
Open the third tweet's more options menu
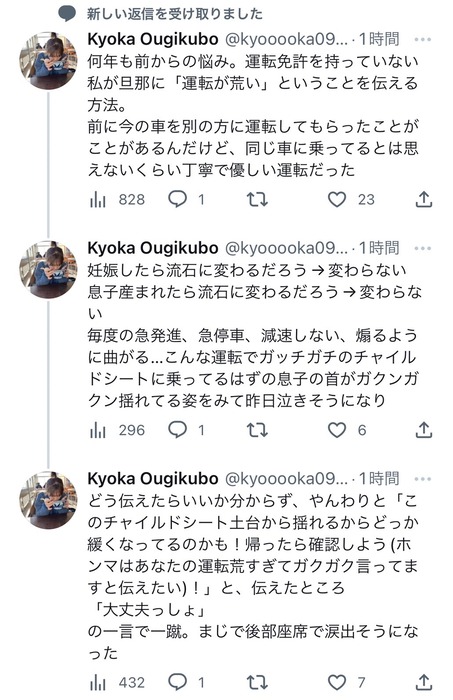click(x=422, y=479)
